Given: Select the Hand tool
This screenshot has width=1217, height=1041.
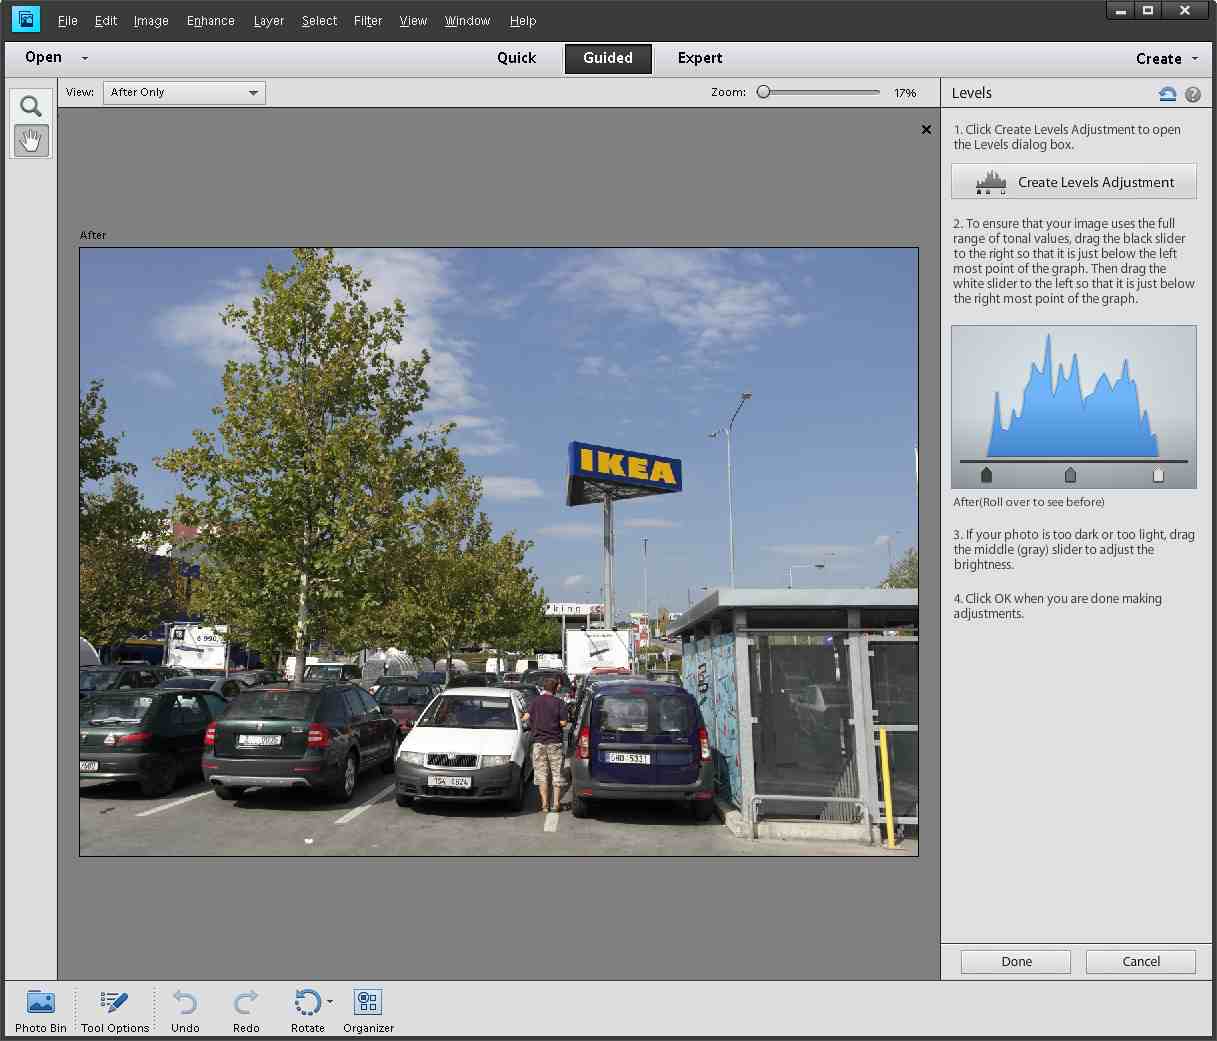Looking at the screenshot, I should click(x=31, y=141).
